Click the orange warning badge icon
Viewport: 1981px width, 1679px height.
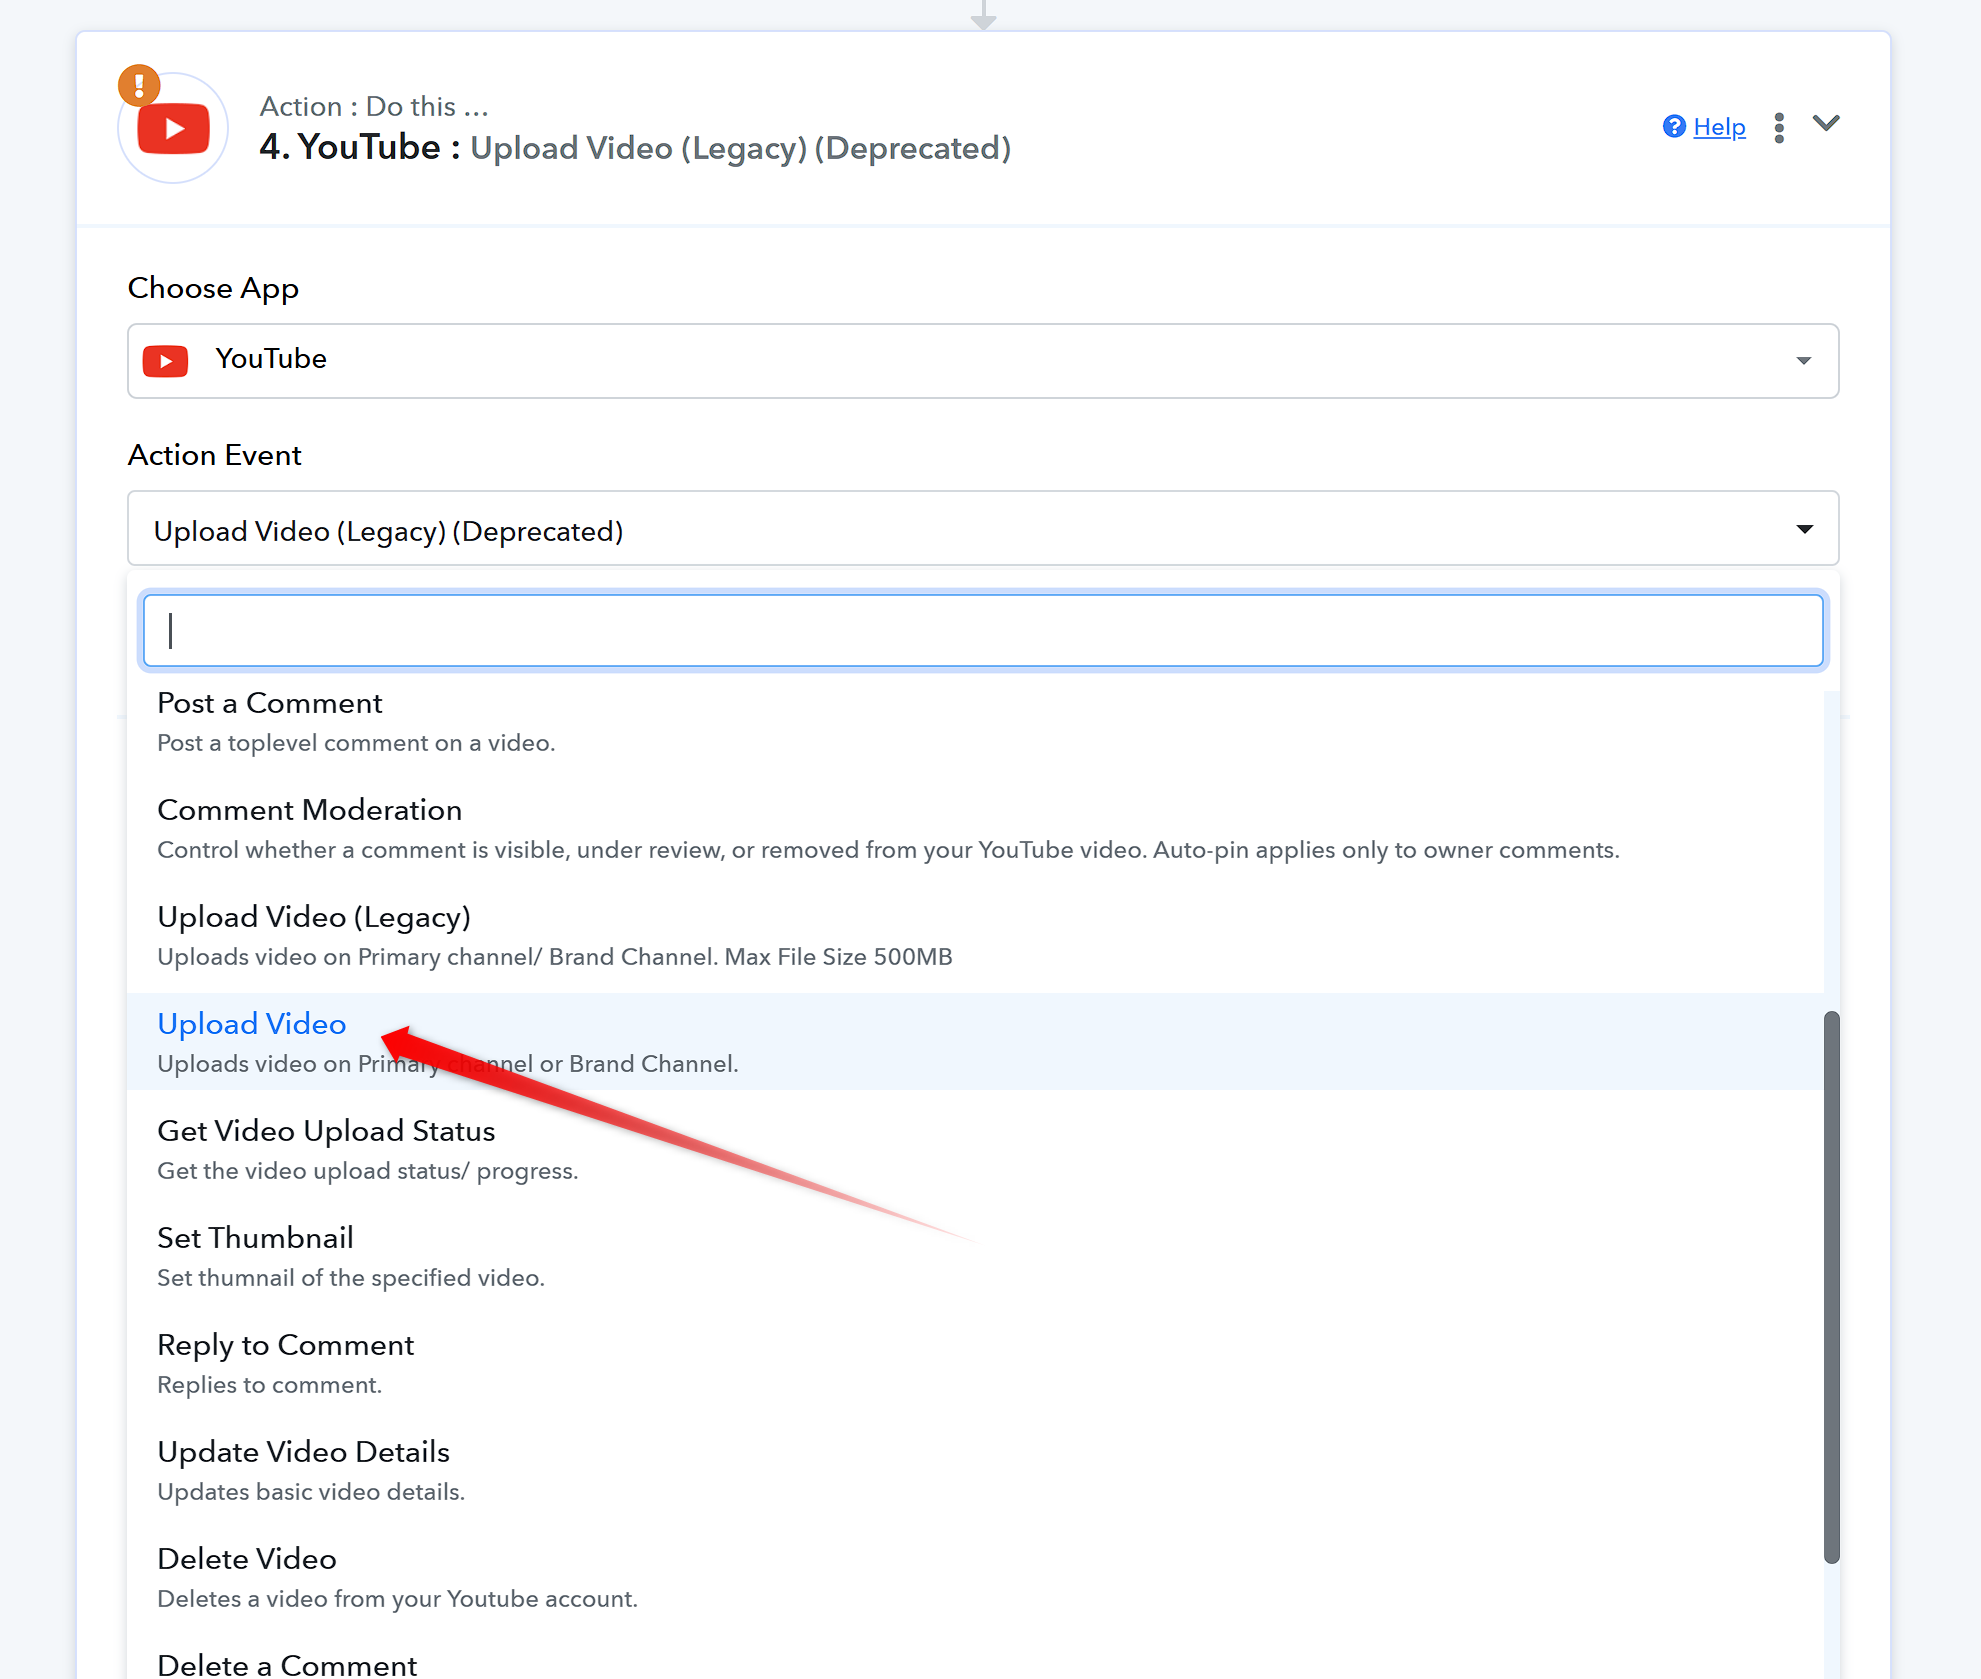[139, 86]
